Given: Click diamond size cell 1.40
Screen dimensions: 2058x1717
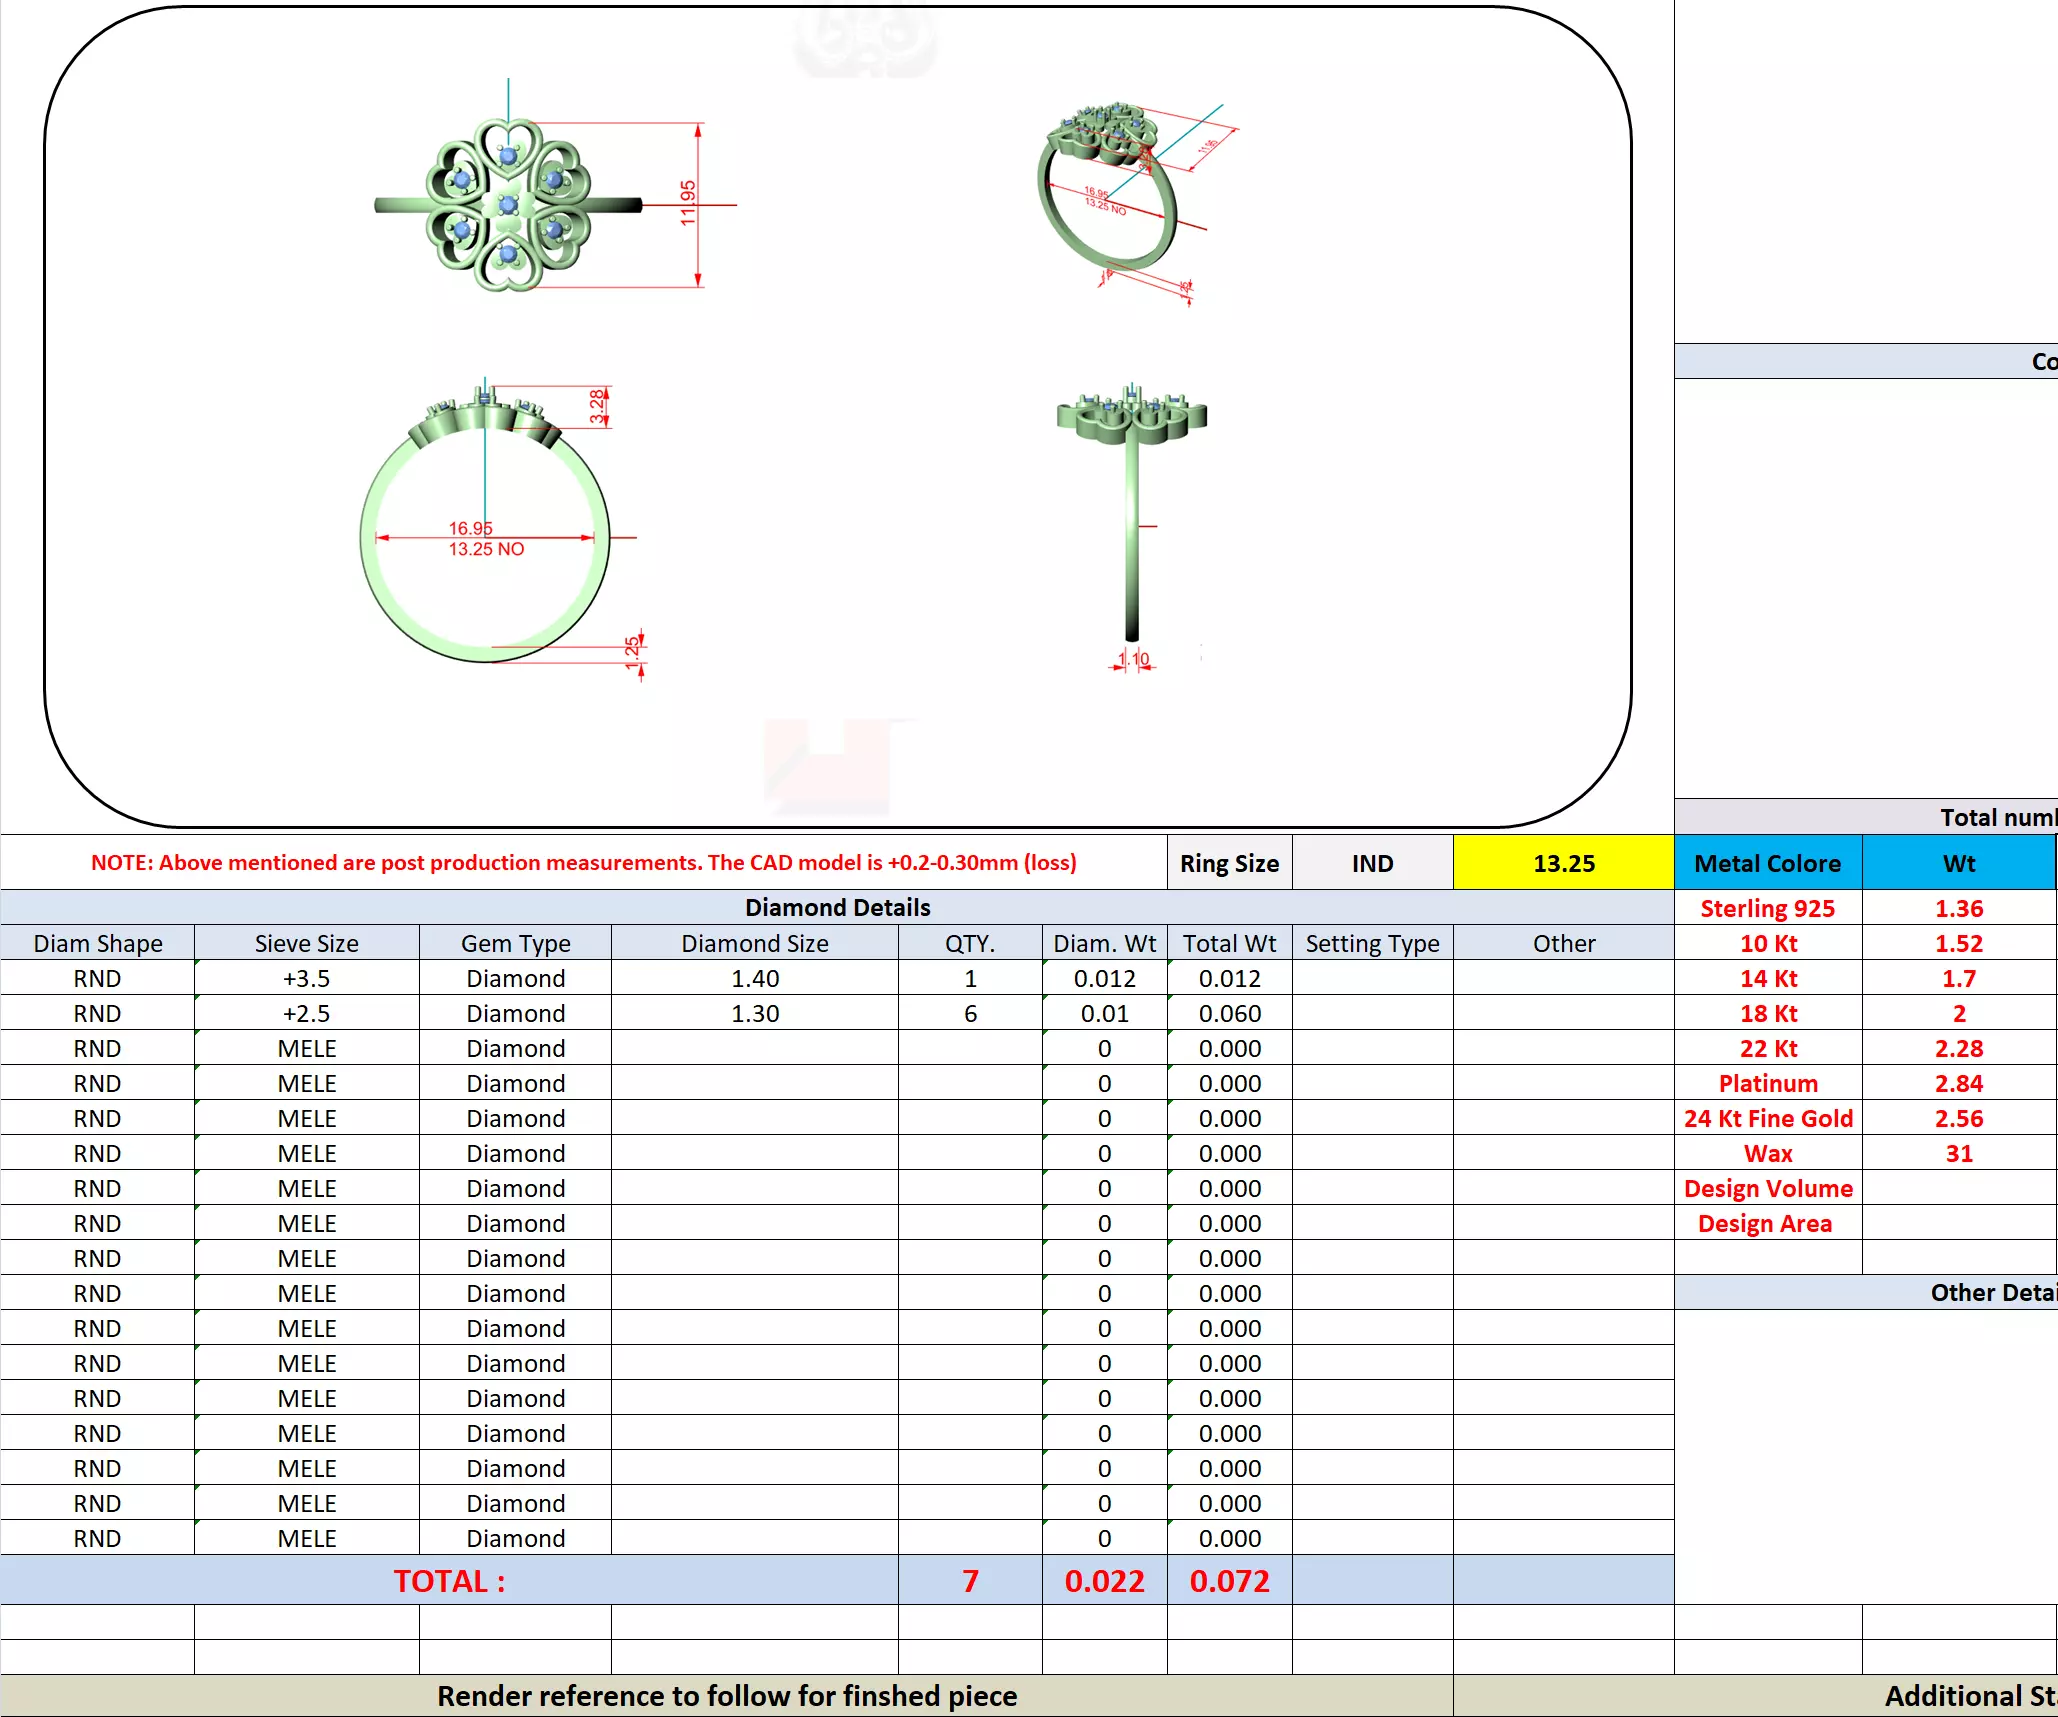Looking at the screenshot, I should point(754,978).
